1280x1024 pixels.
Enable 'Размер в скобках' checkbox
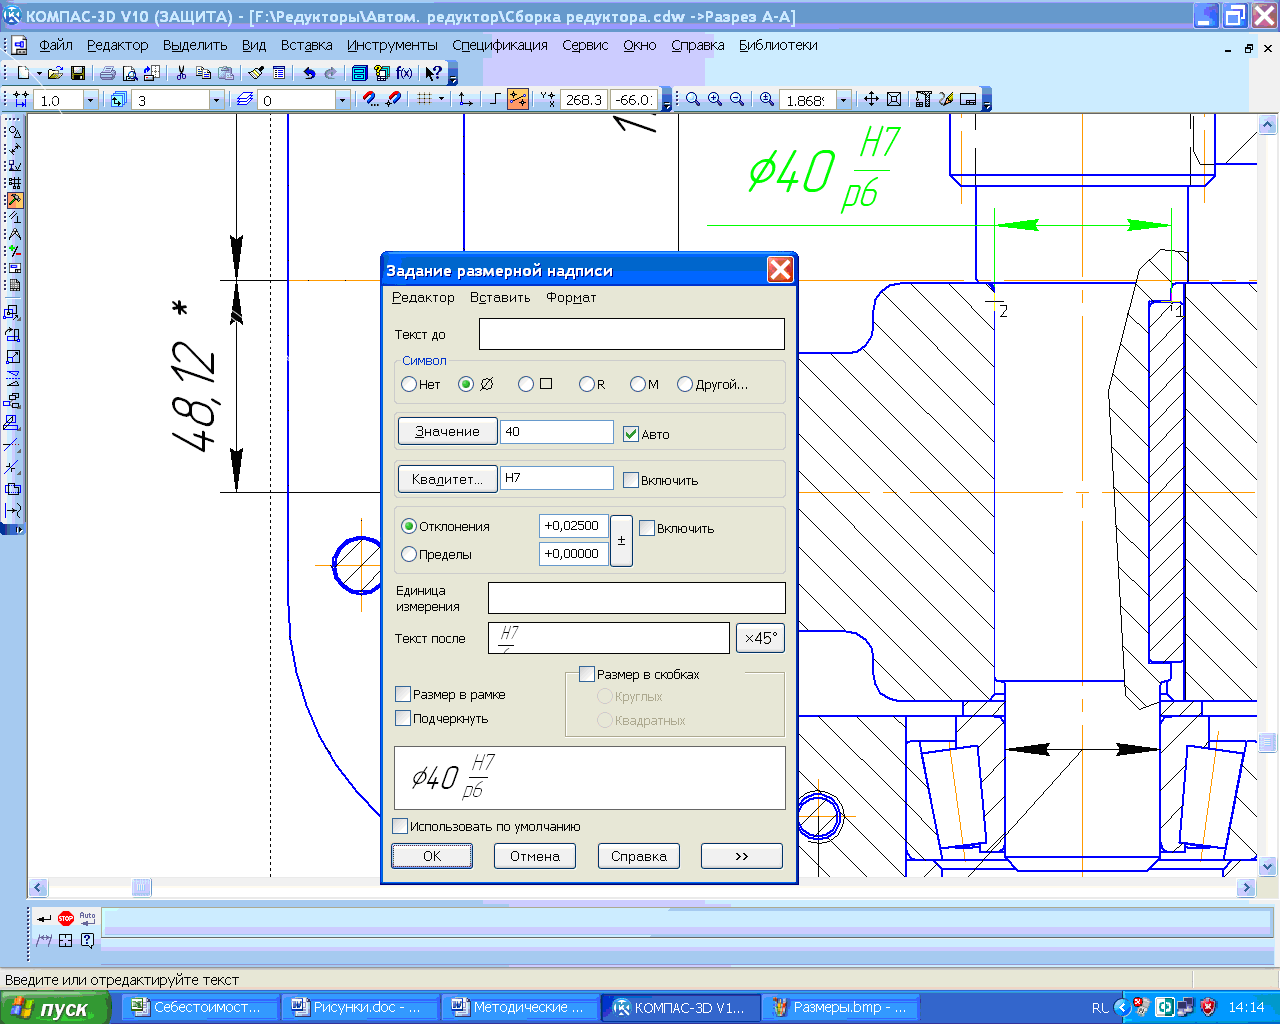(588, 674)
